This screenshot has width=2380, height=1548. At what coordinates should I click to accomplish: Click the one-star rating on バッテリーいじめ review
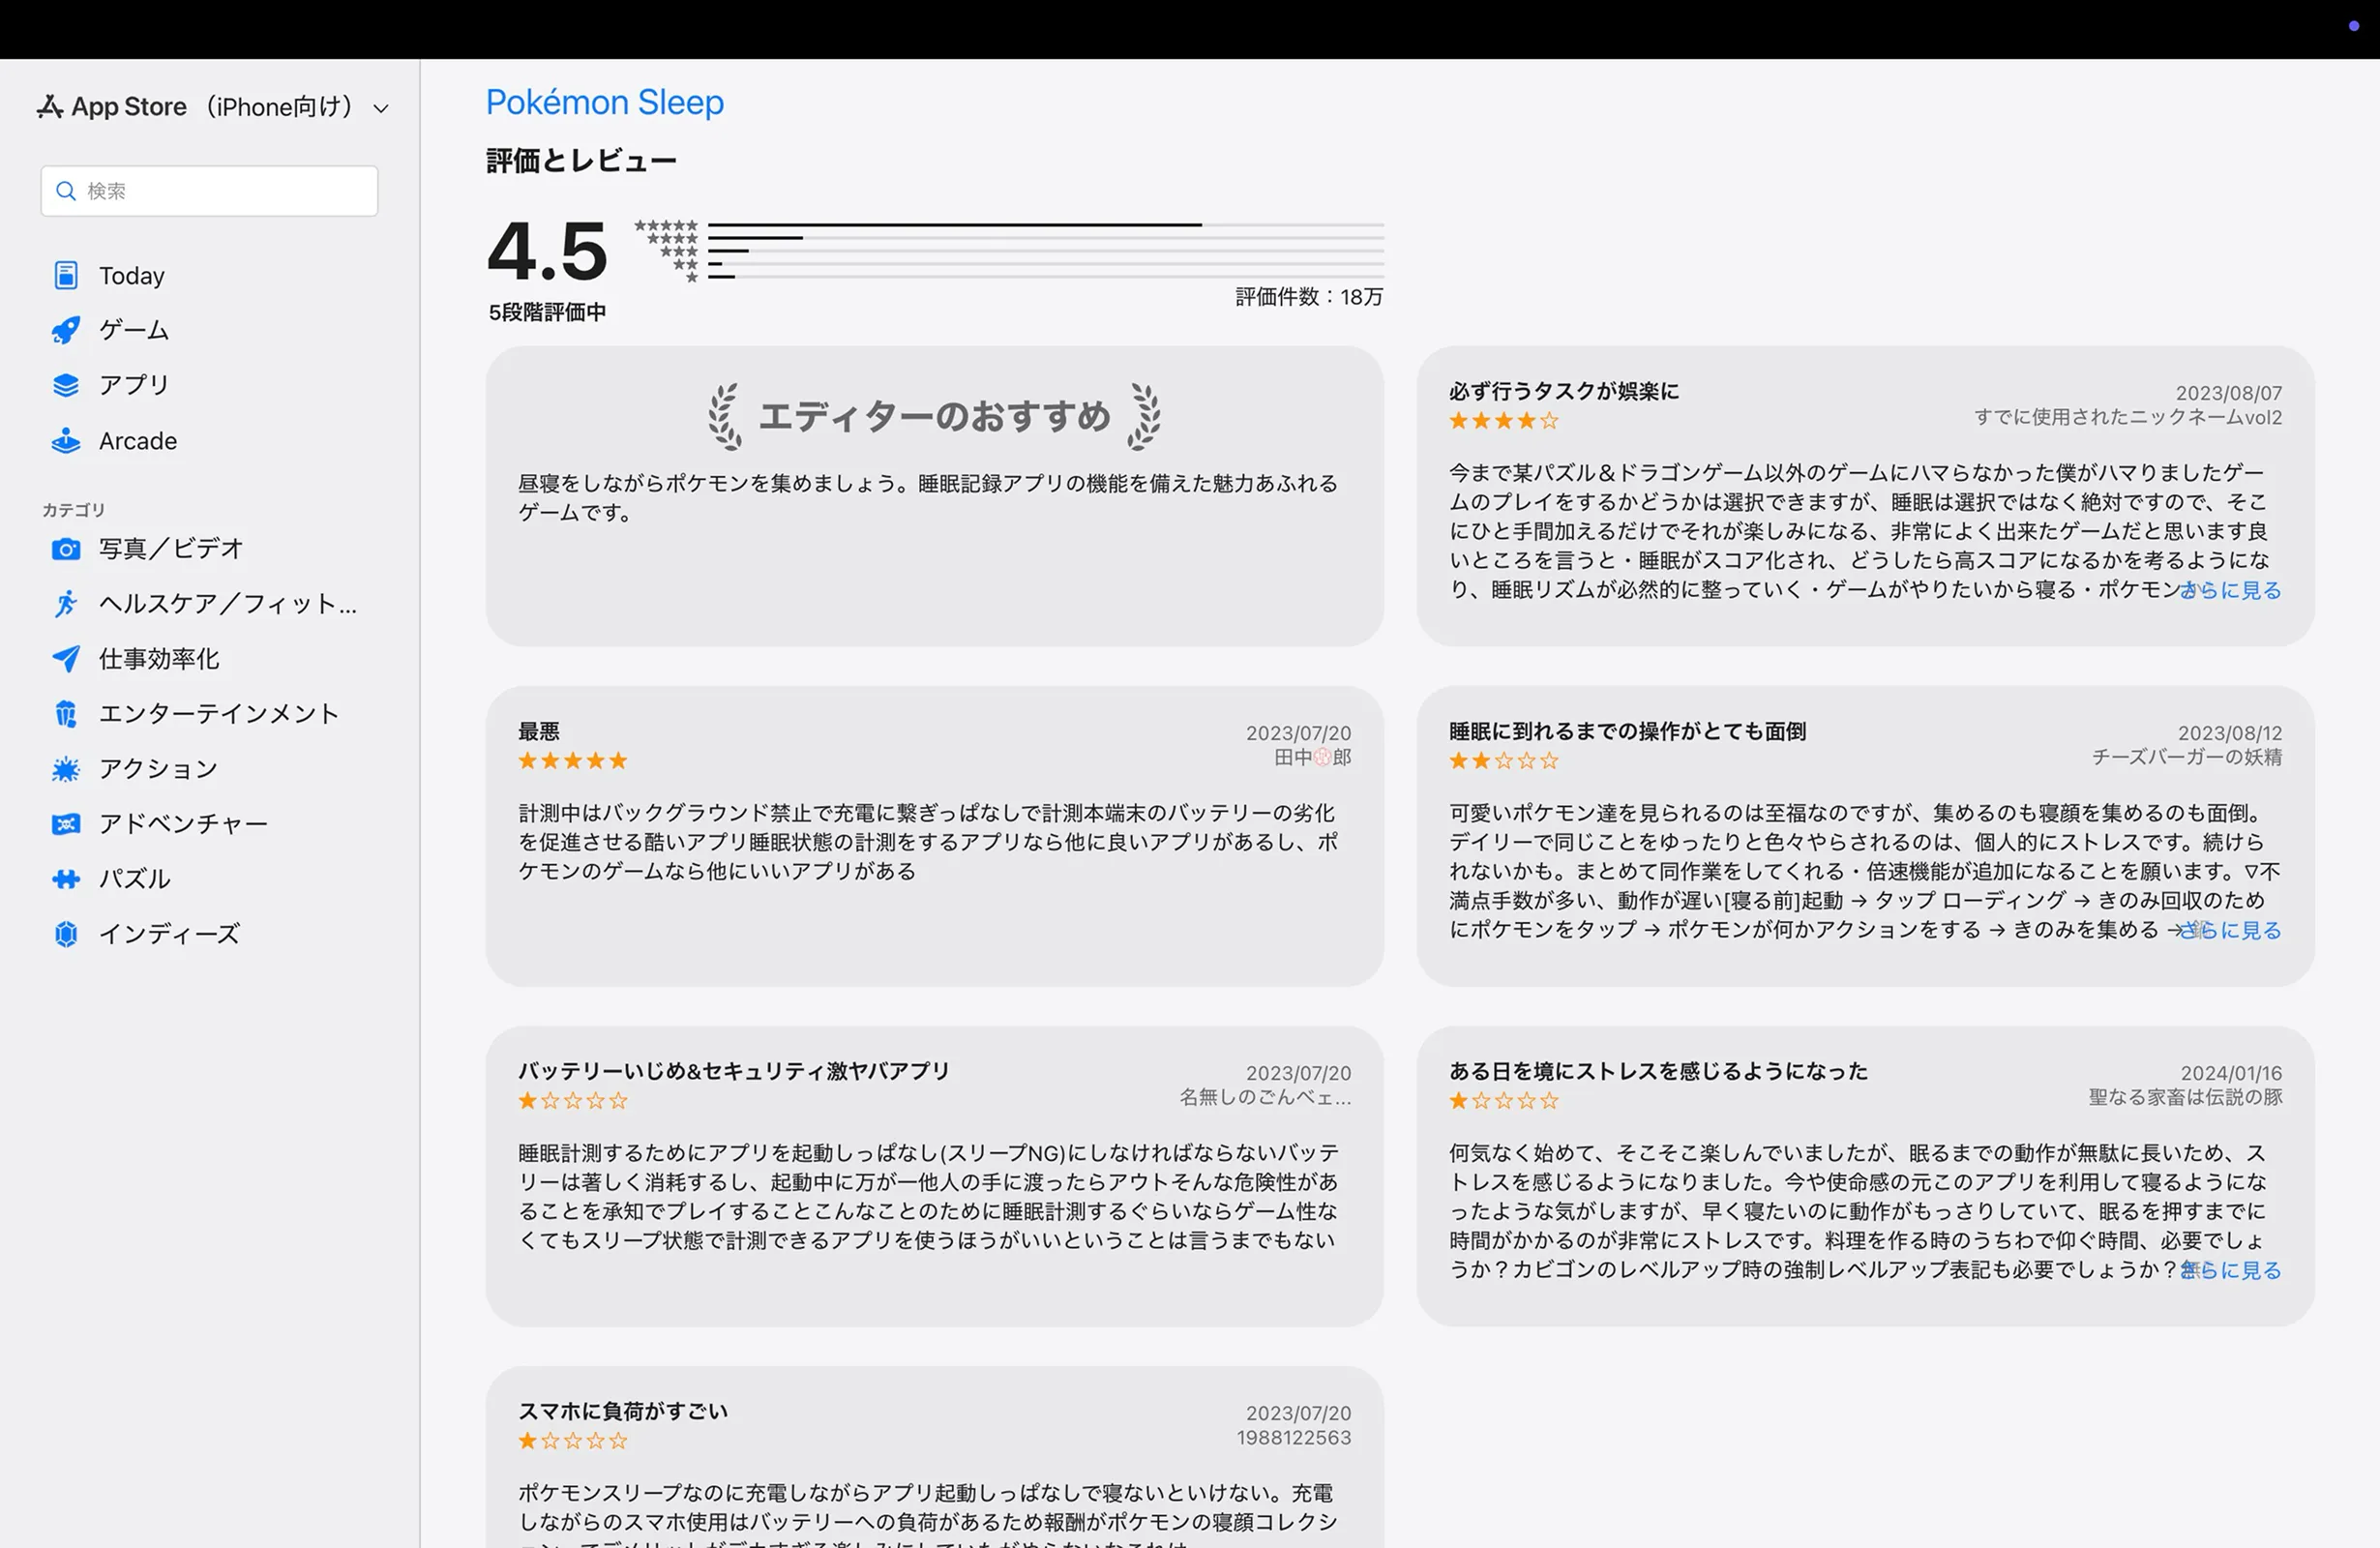click(x=573, y=1101)
